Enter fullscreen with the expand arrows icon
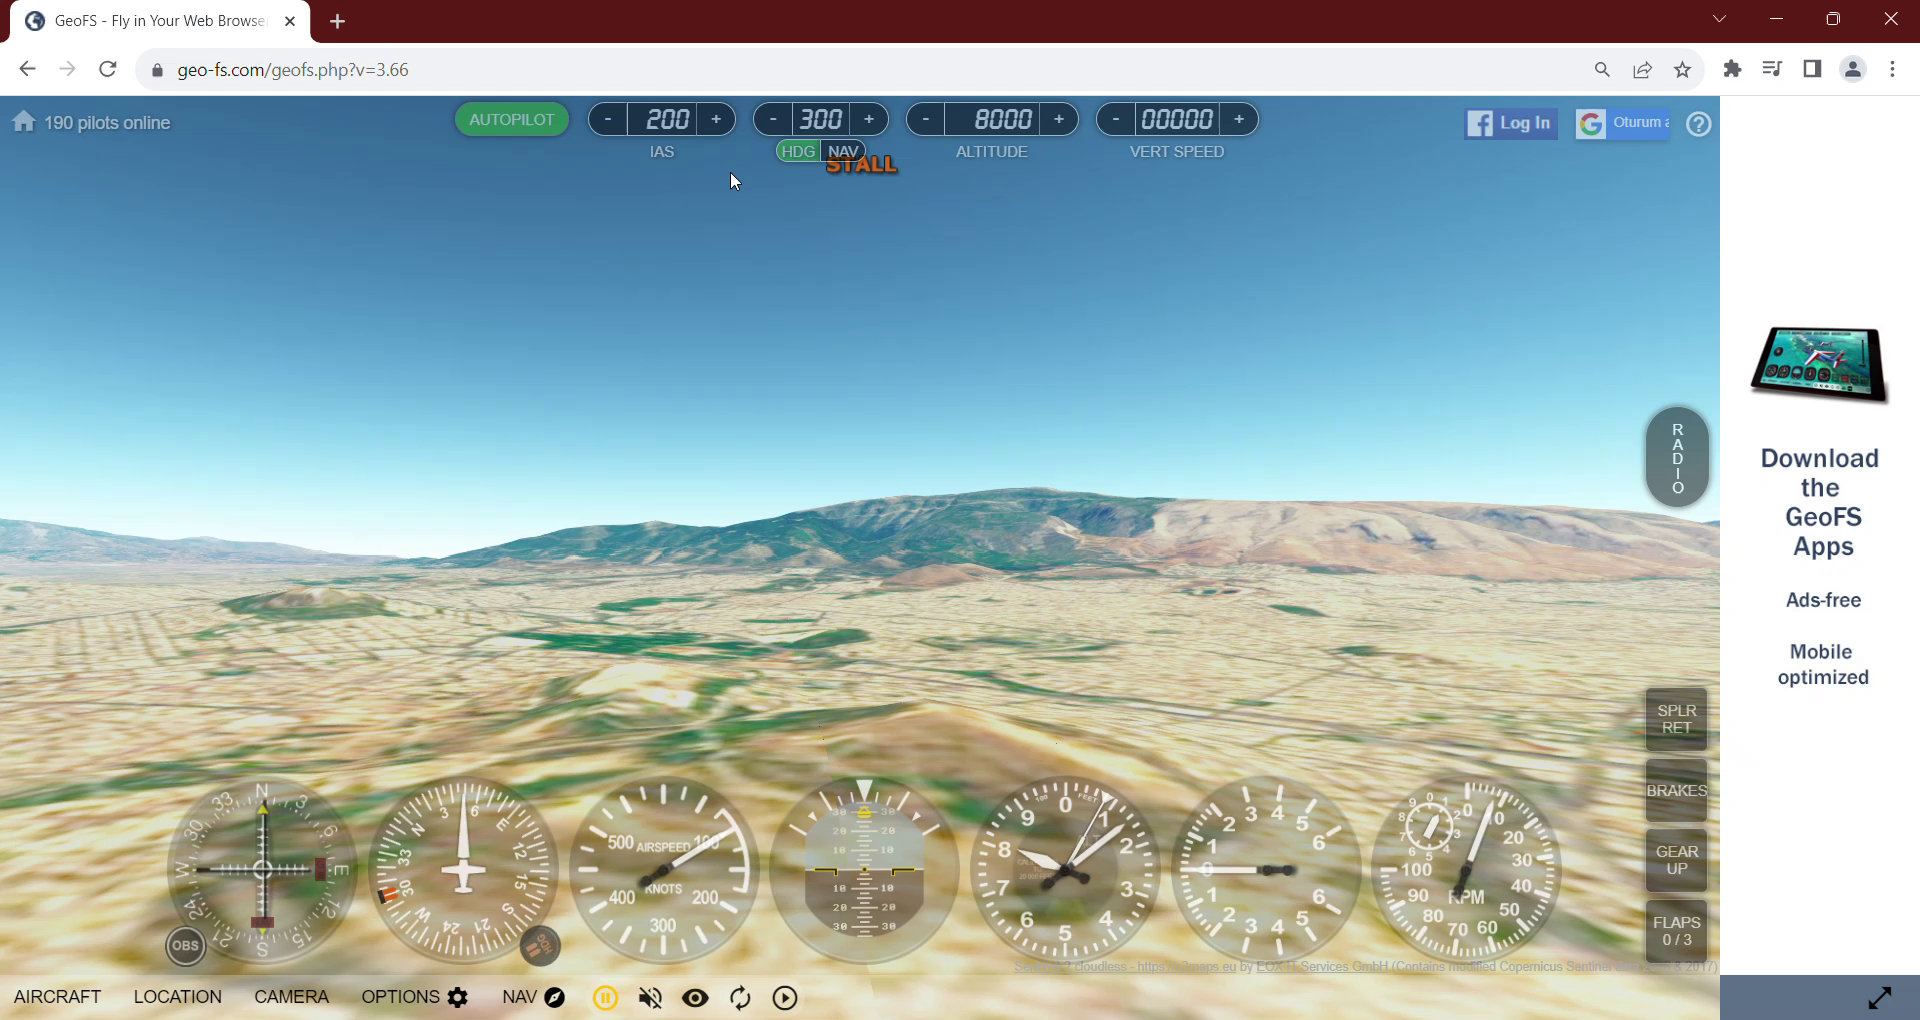The height and width of the screenshot is (1020, 1920). click(x=1879, y=997)
